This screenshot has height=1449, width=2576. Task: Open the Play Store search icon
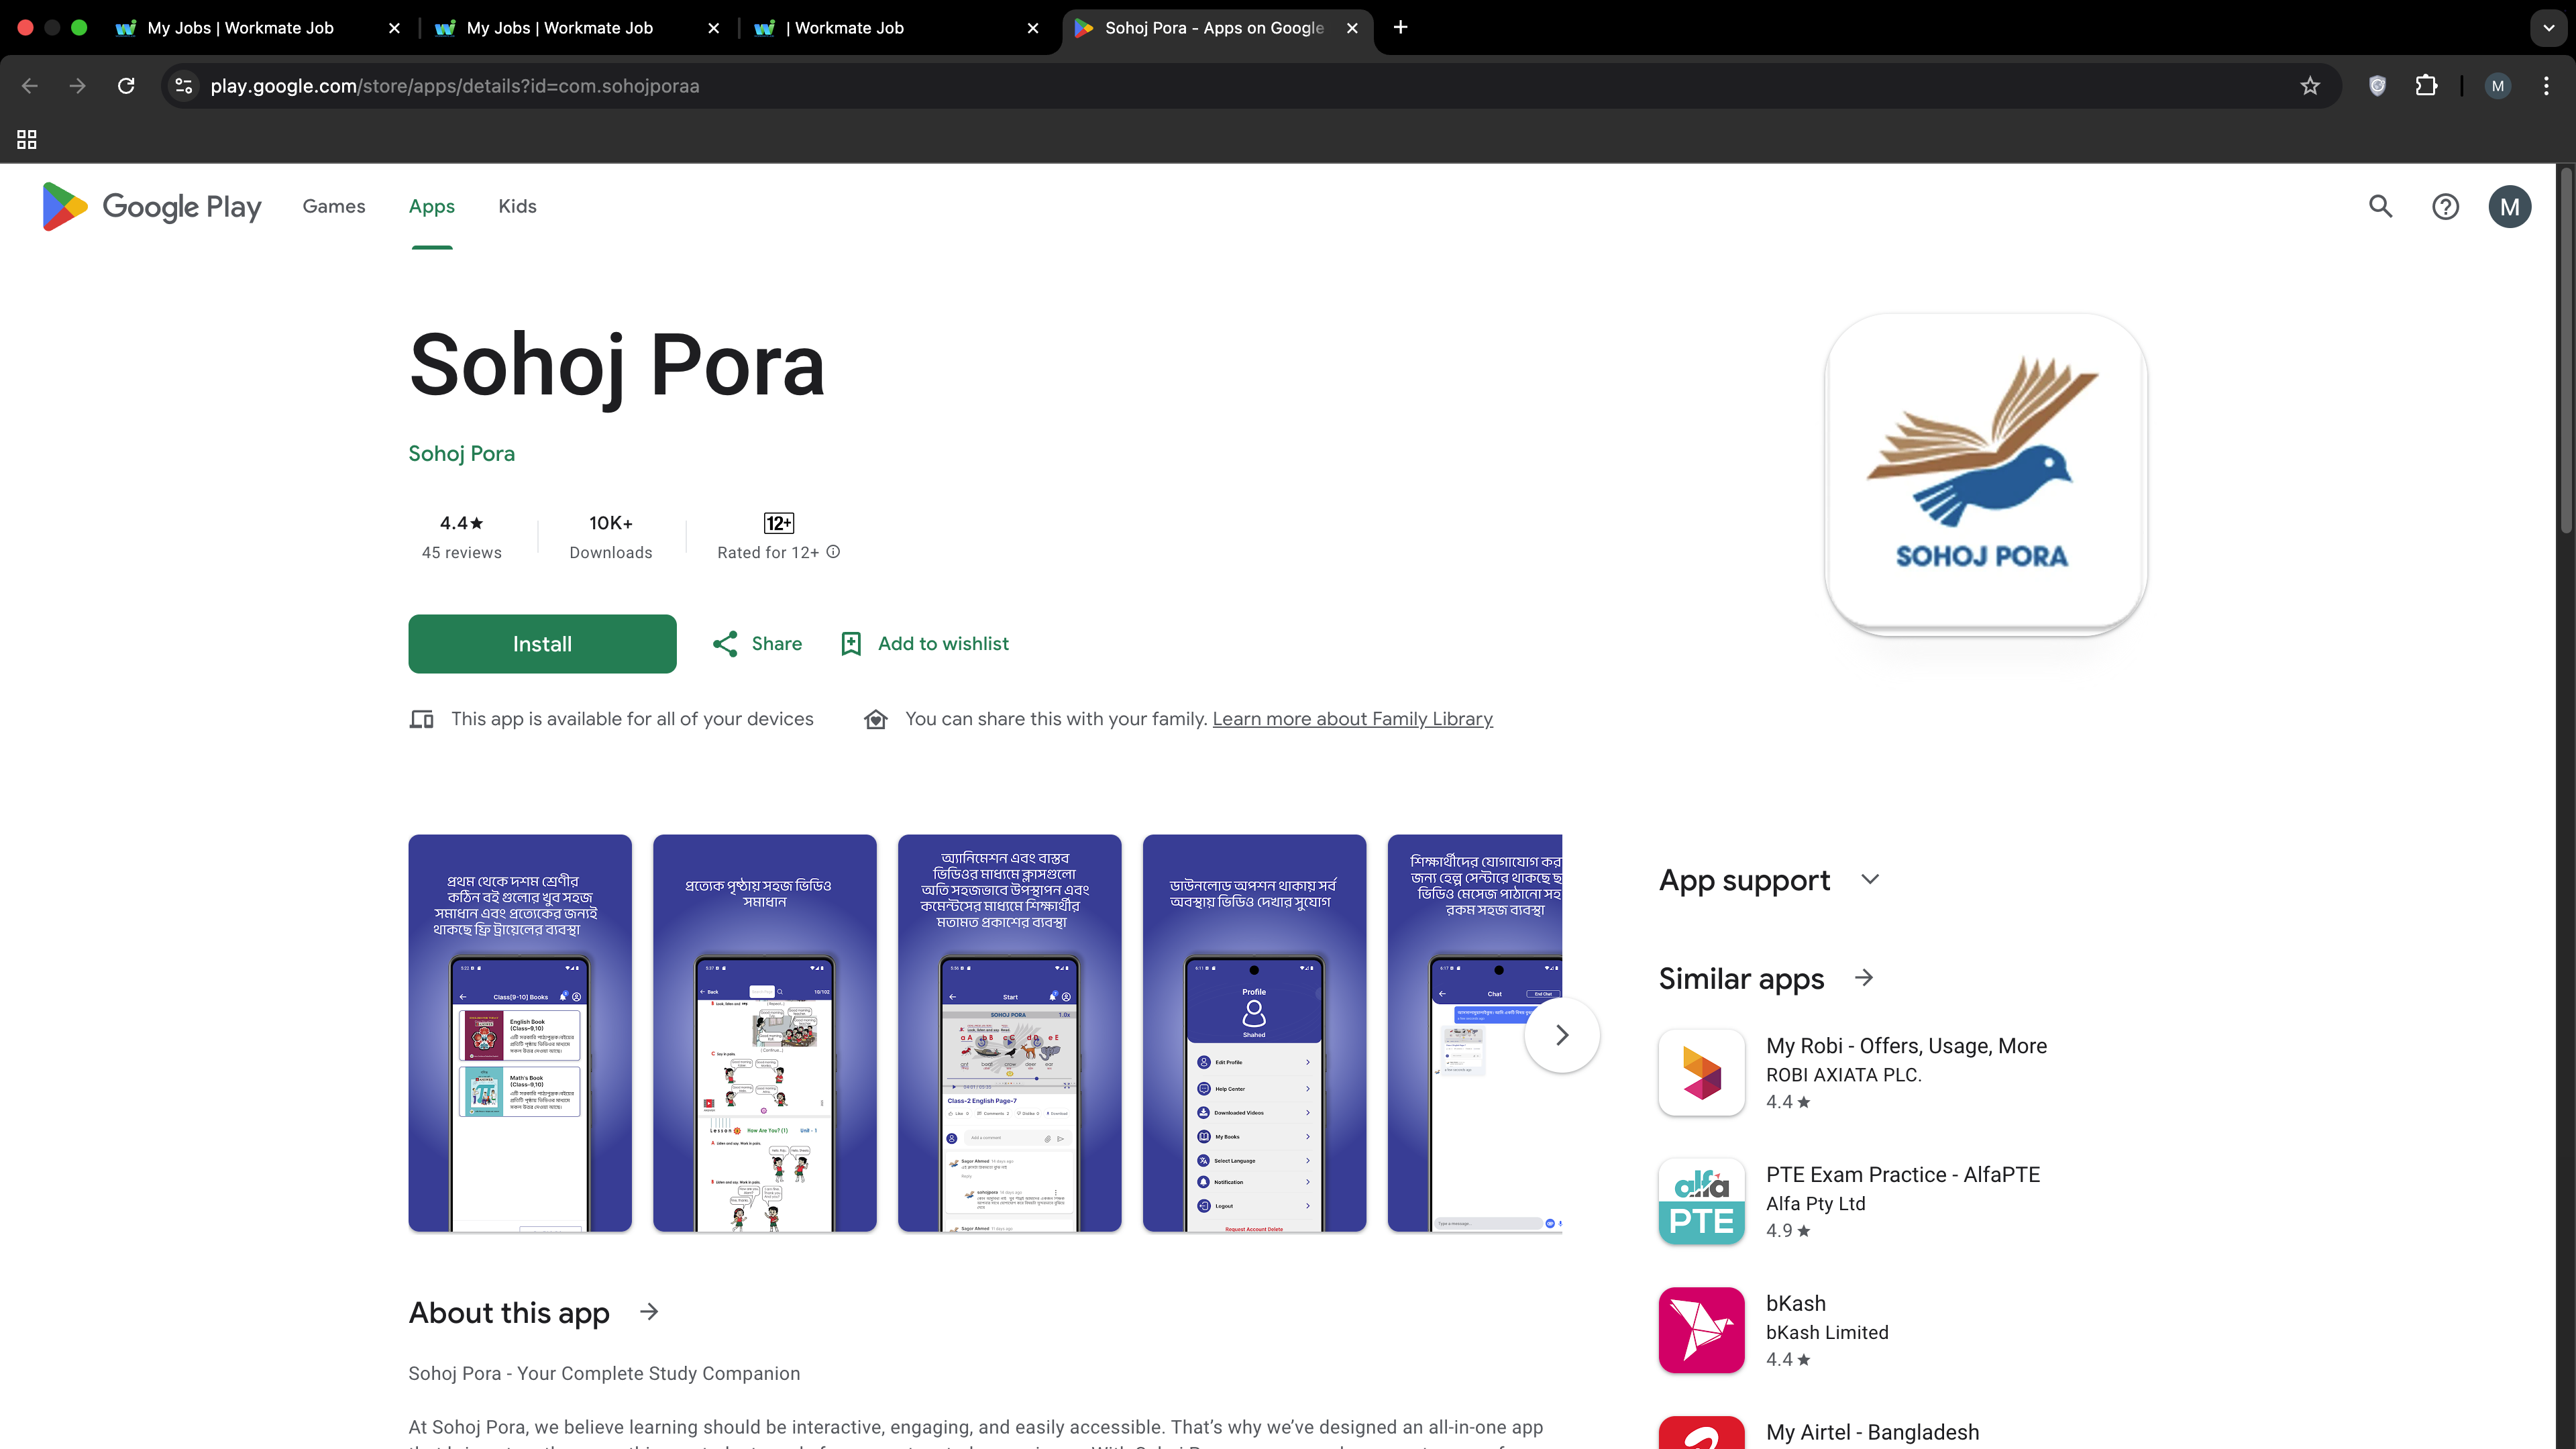[2380, 206]
